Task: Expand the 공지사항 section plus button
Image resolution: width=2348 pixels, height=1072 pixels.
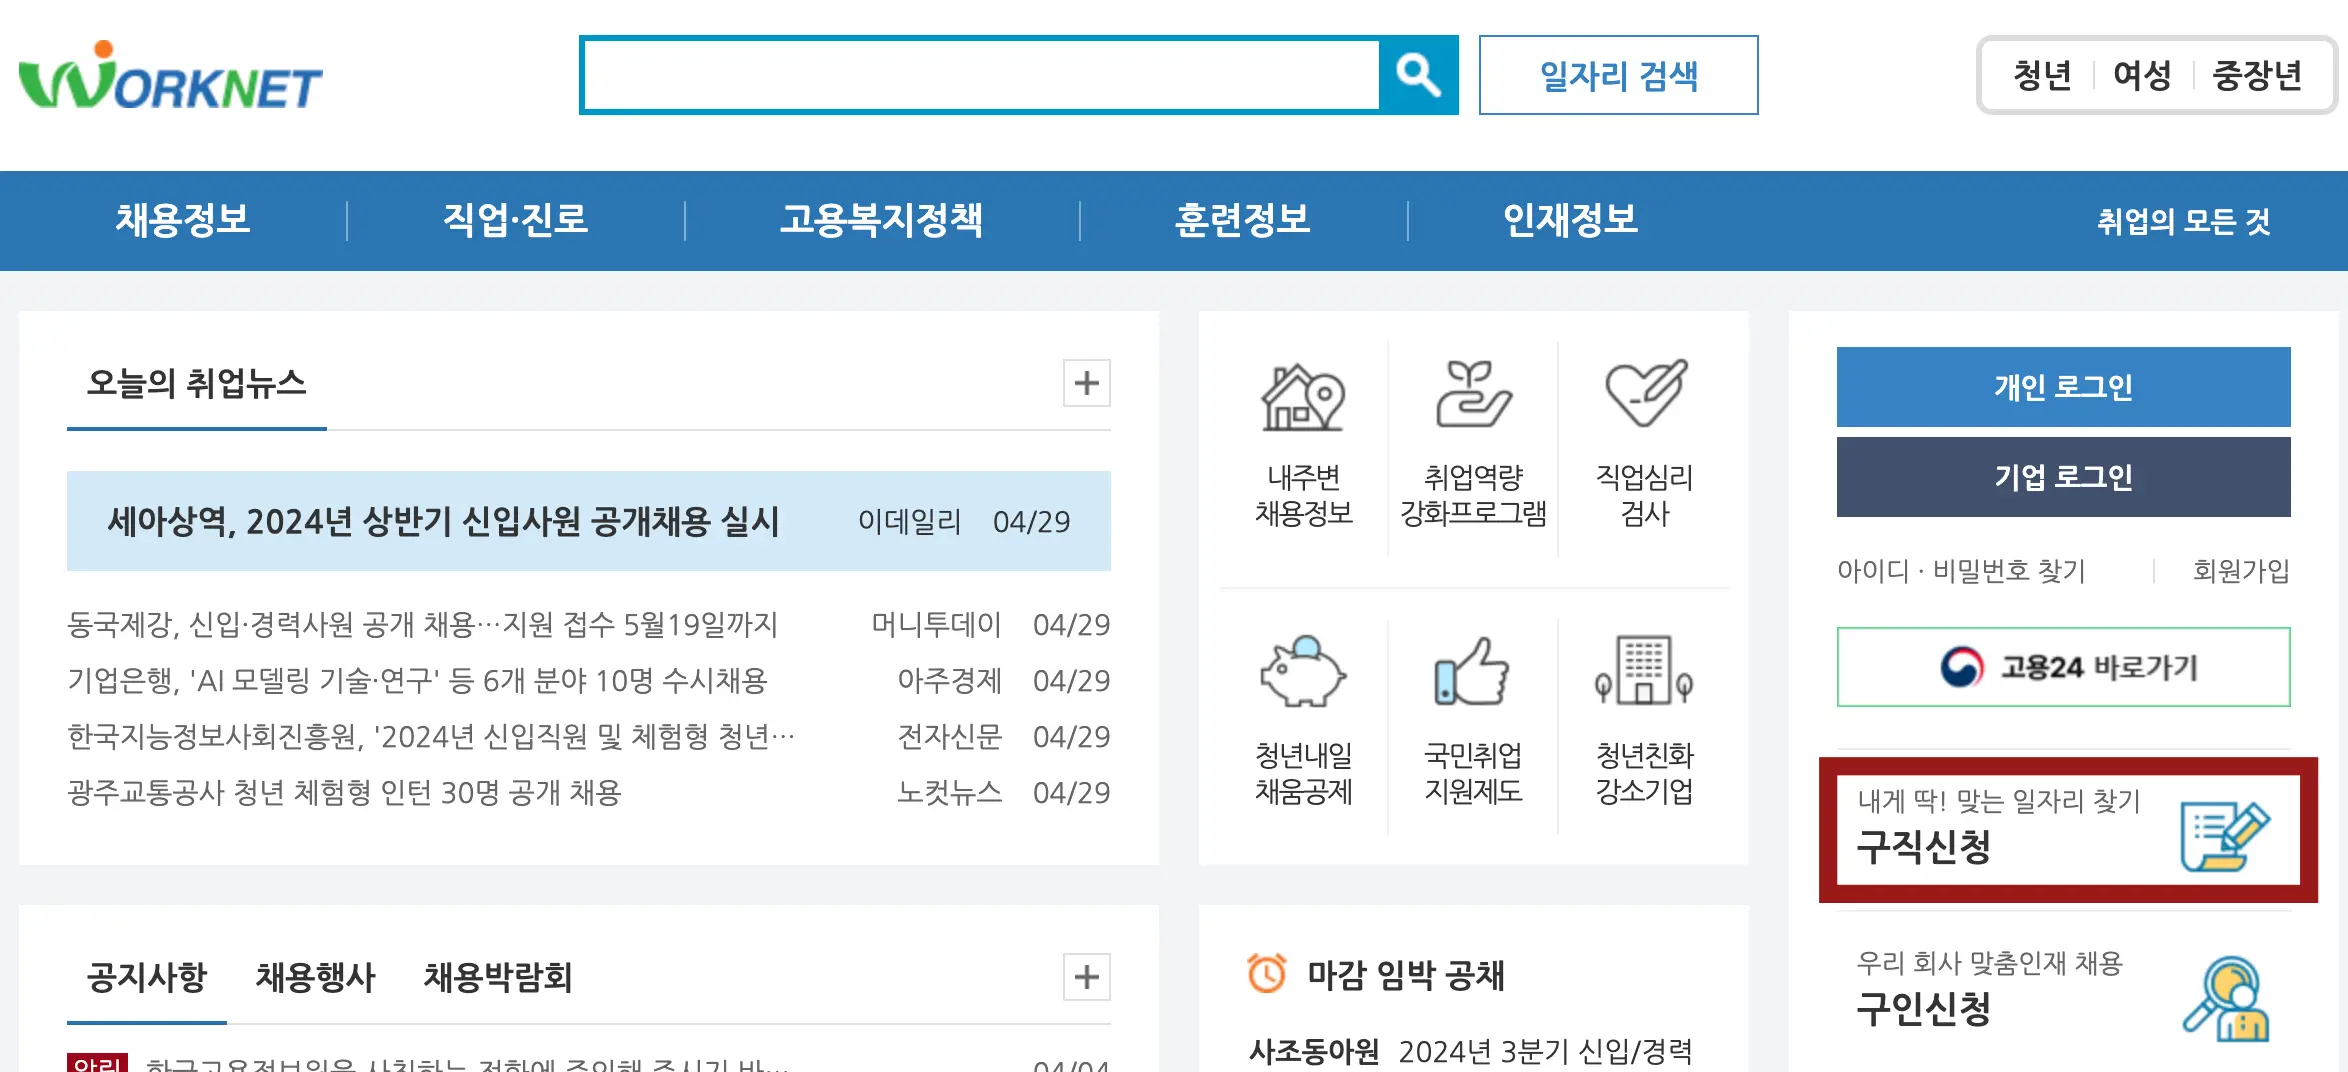Action: 1087,978
